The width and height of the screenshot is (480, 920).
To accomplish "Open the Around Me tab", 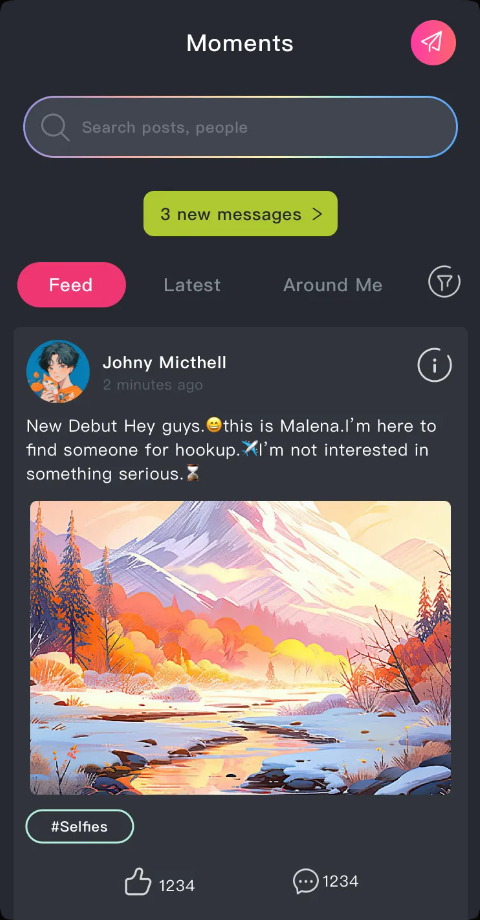I will point(333,285).
